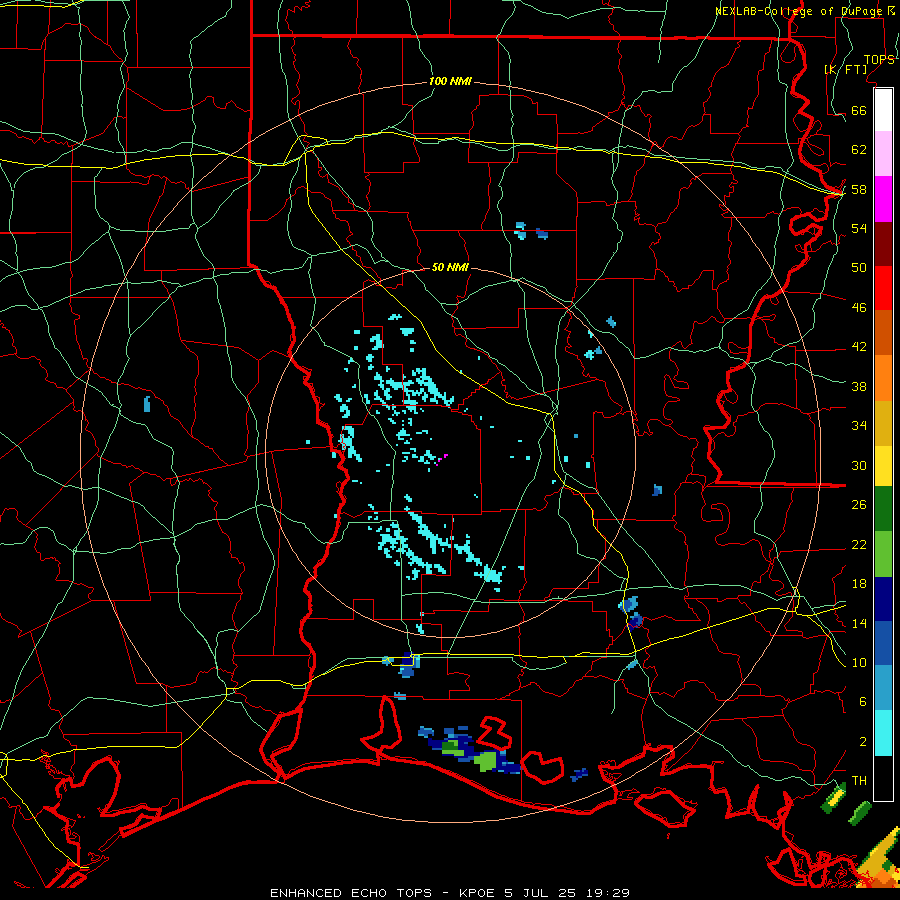This screenshot has width=900, height=900.
Task: Click the magenta swatch in the legend
Action: [883, 199]
